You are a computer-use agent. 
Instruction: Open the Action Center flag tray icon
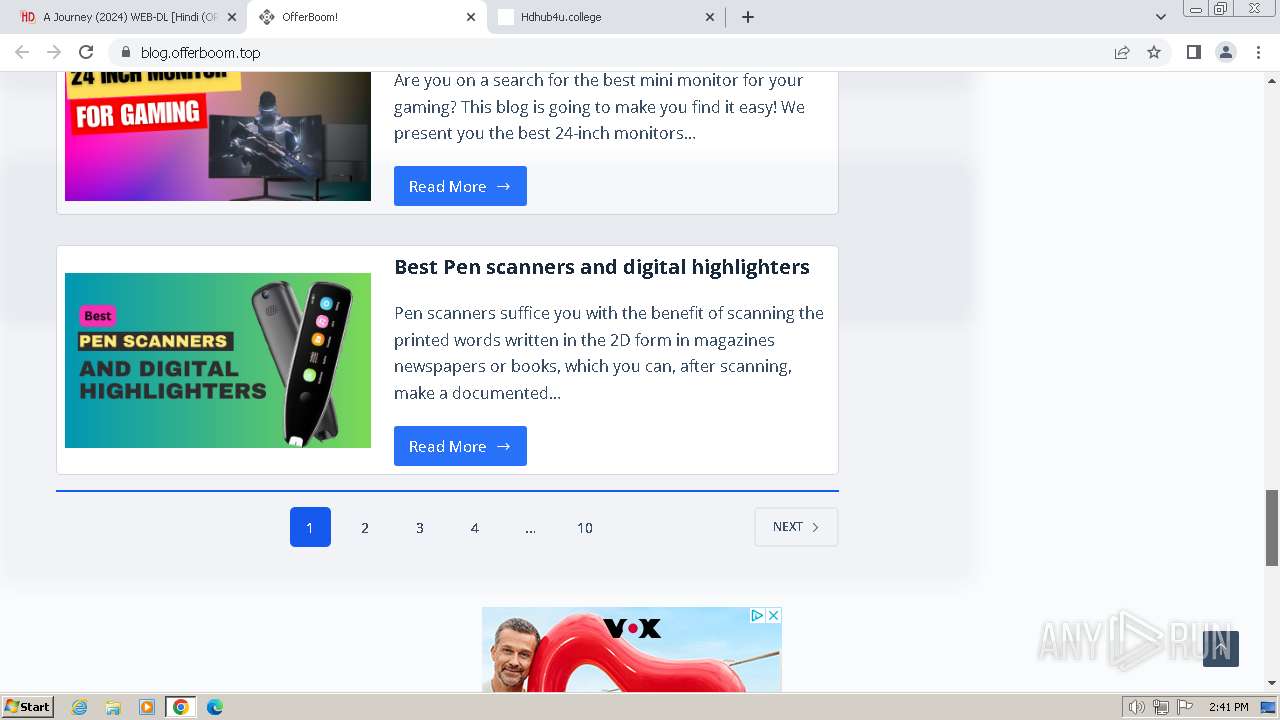pyautogui.click(x=1185, y=707)
